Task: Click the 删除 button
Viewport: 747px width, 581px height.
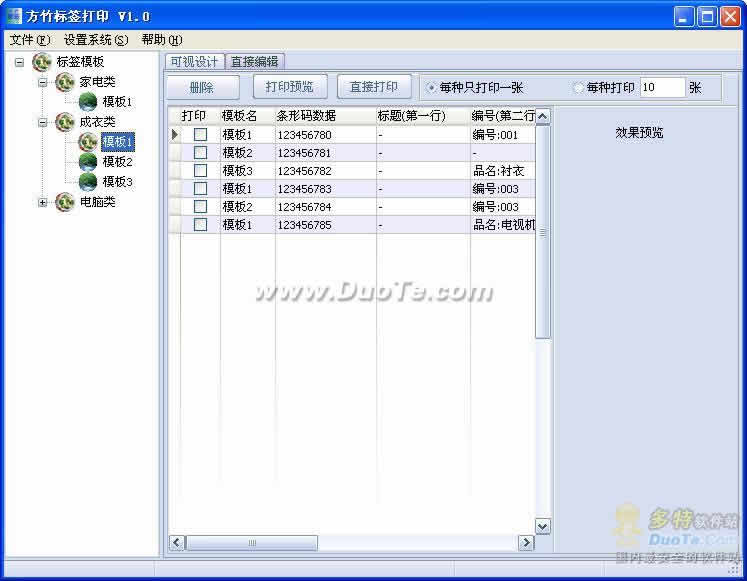Action: click(202, 88)
